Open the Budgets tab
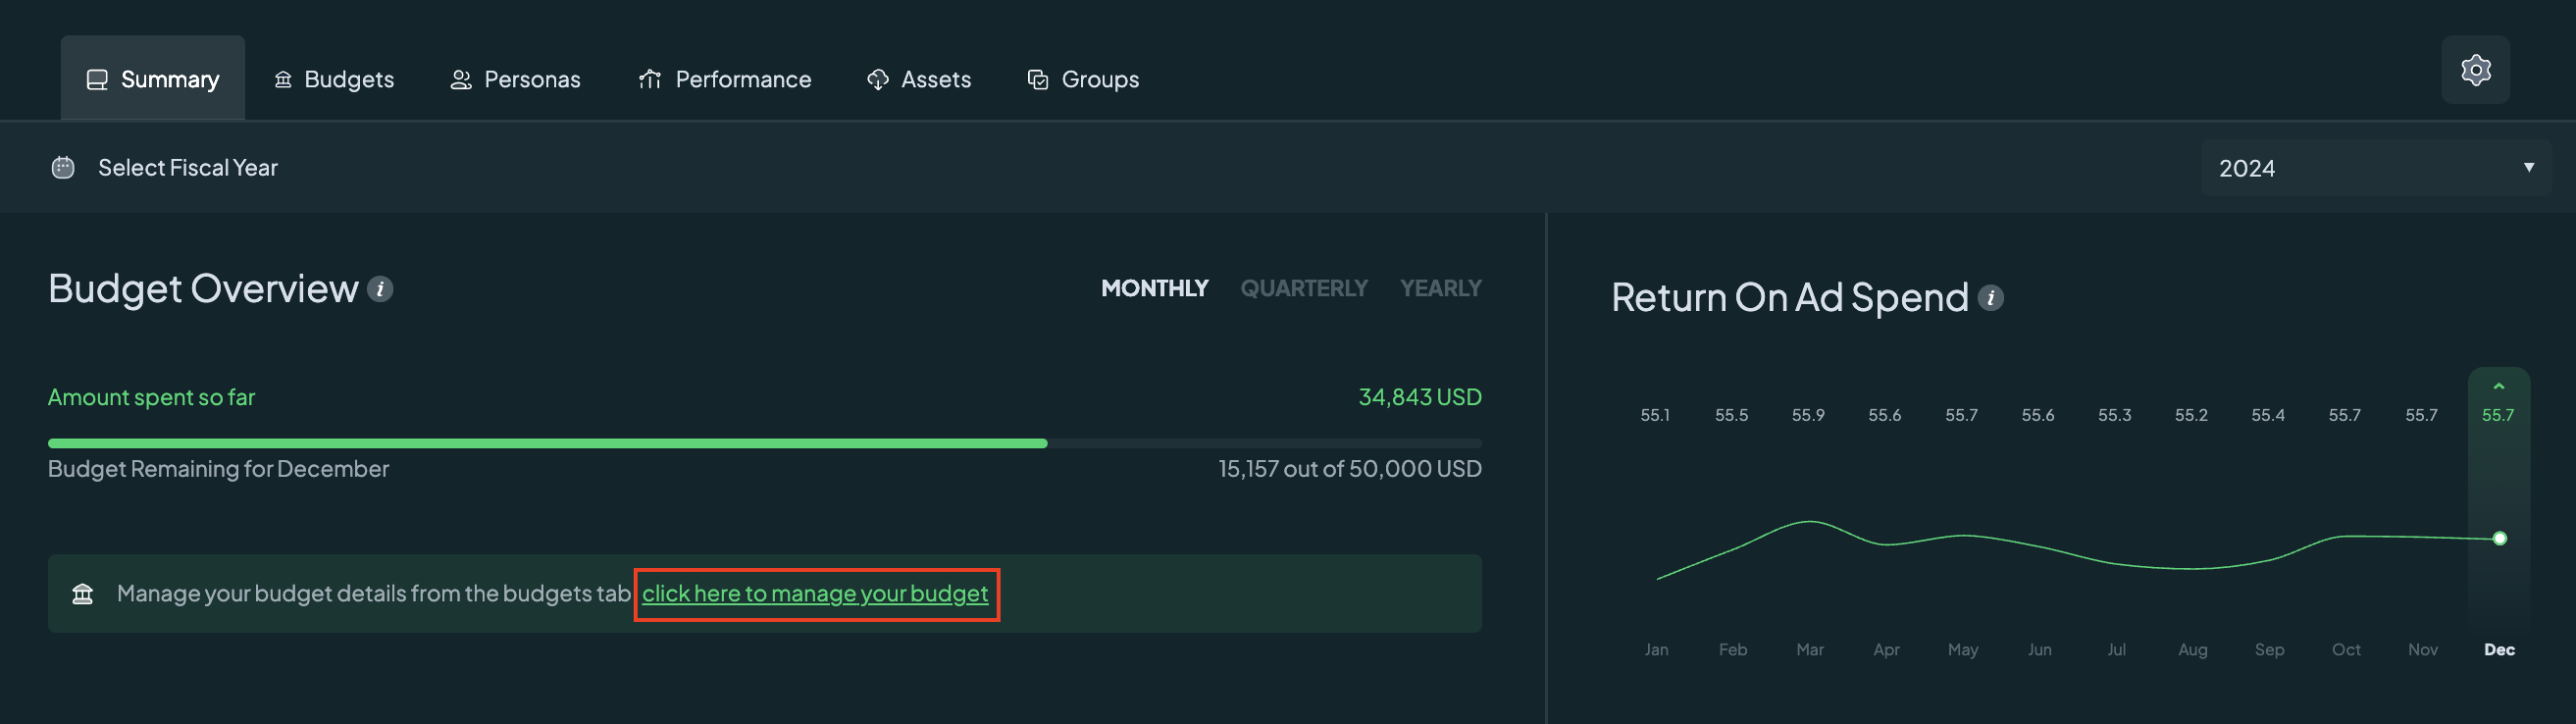 [334, 79]
